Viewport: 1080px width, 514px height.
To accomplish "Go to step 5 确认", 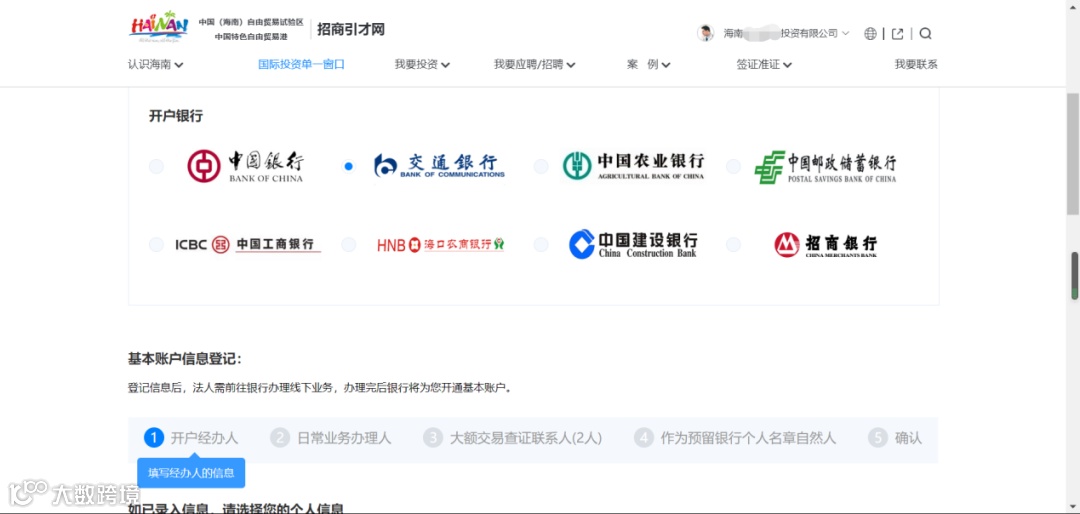I will [x=895, y=438].
